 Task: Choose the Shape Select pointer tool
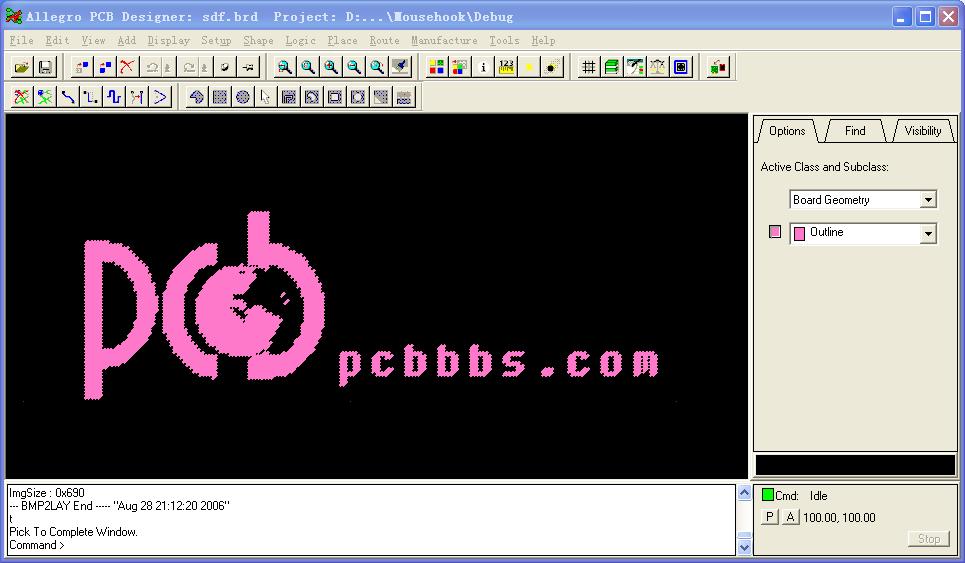coord(265,97)
